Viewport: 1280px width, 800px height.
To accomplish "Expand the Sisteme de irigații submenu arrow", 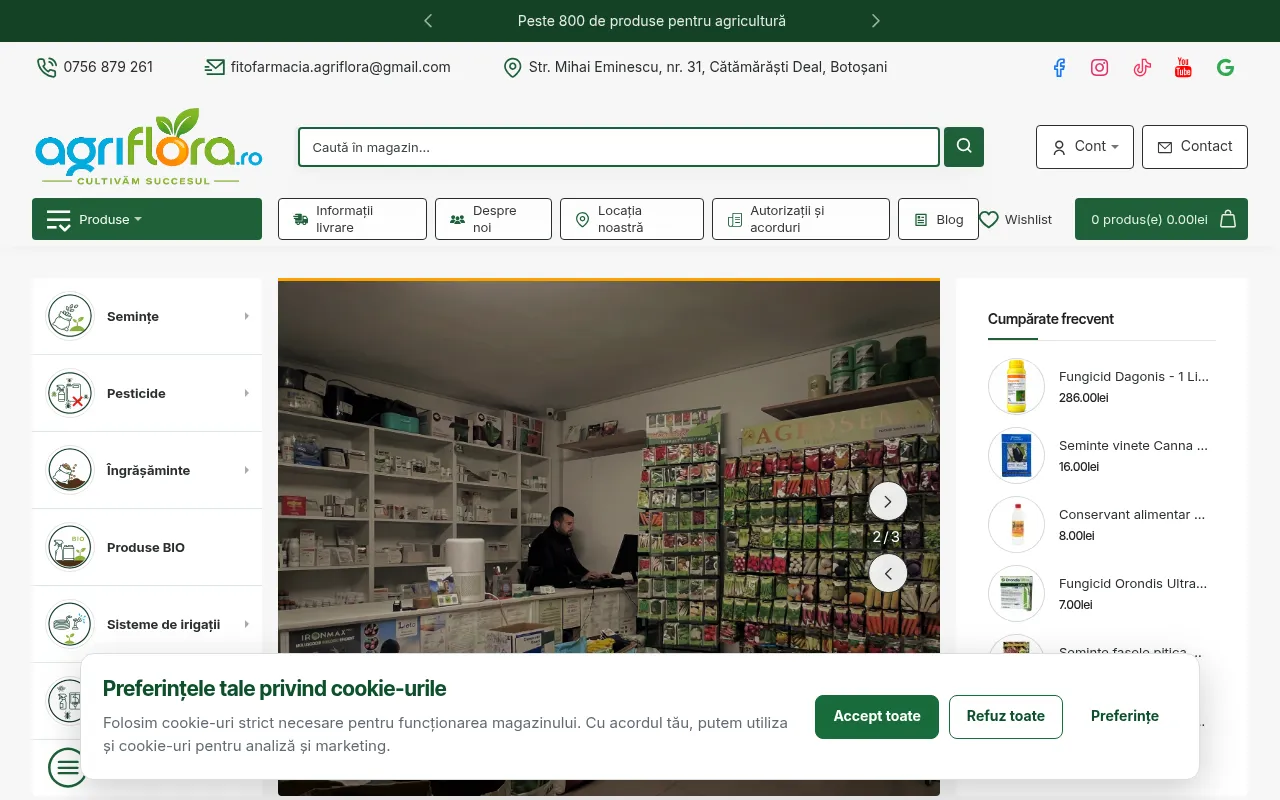I will (247, 624).
